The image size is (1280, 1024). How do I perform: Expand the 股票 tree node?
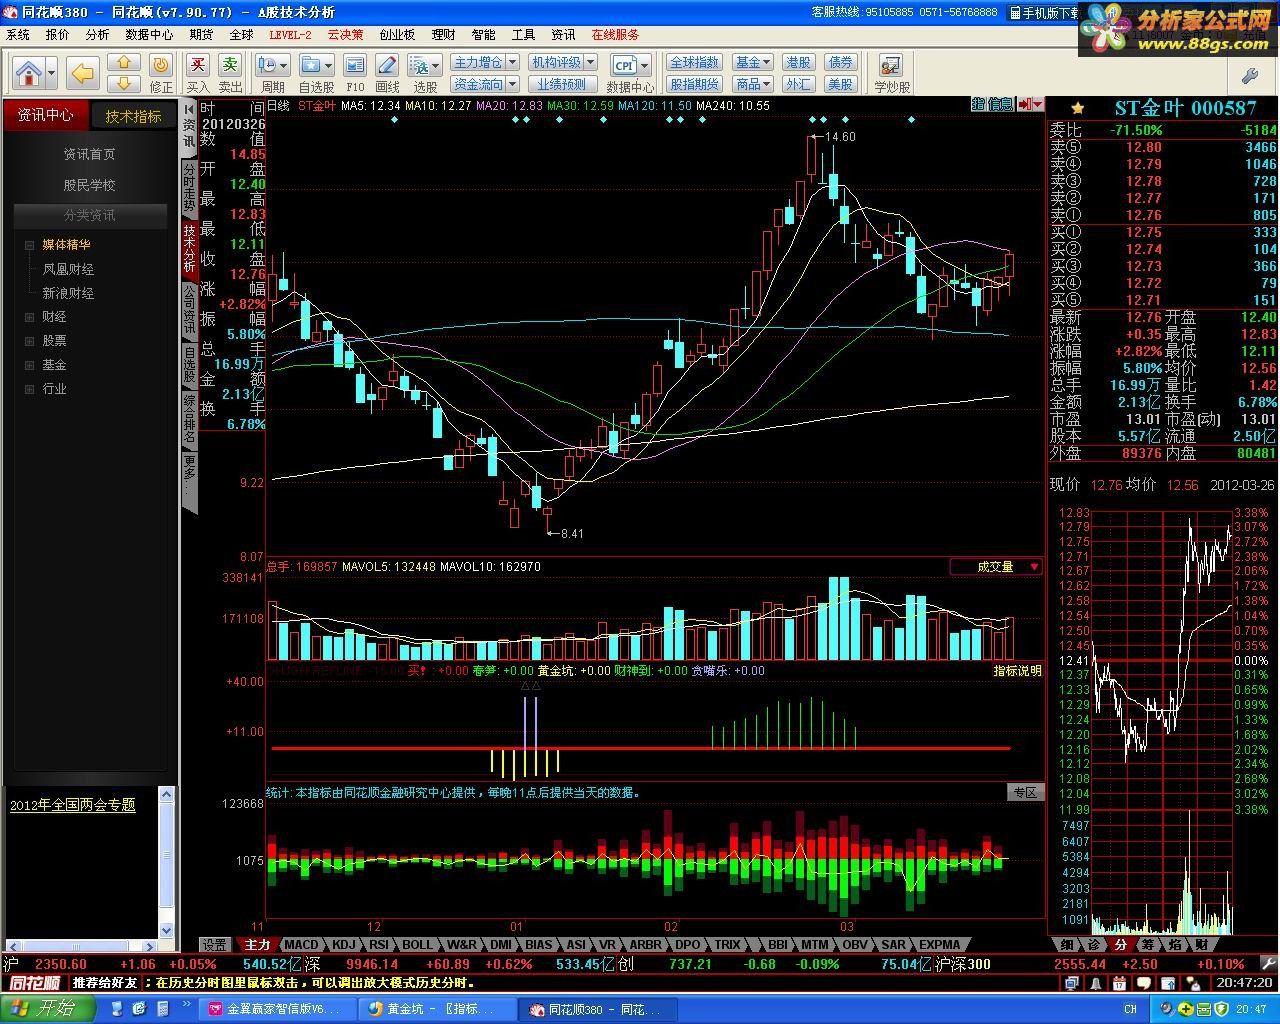tap(31, 341)
